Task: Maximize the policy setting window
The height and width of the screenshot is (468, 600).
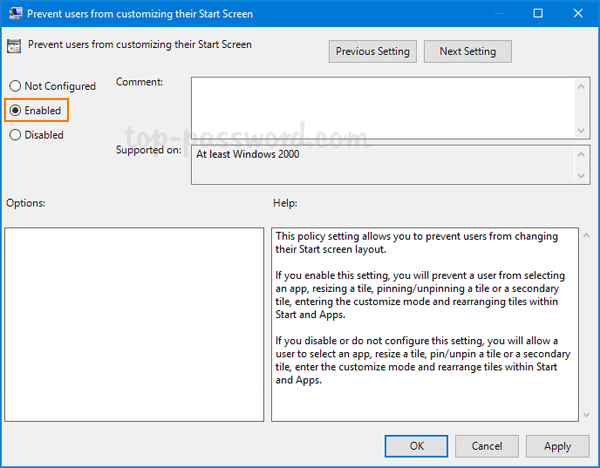Action: tap(539, 14)
